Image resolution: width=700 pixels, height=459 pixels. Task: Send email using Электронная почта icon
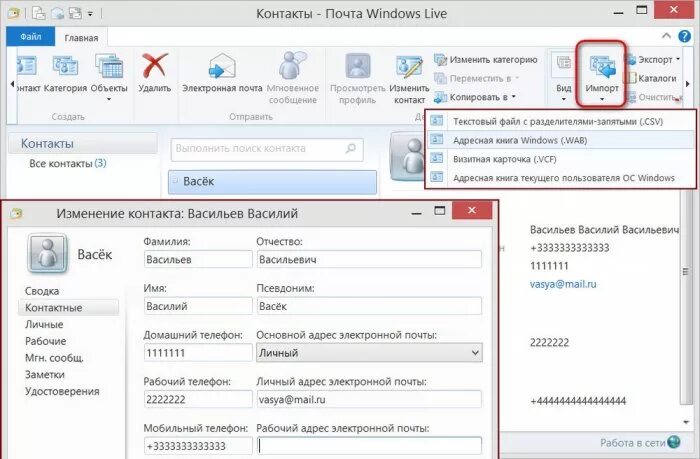pyautogui.click(x=222, y=73)
